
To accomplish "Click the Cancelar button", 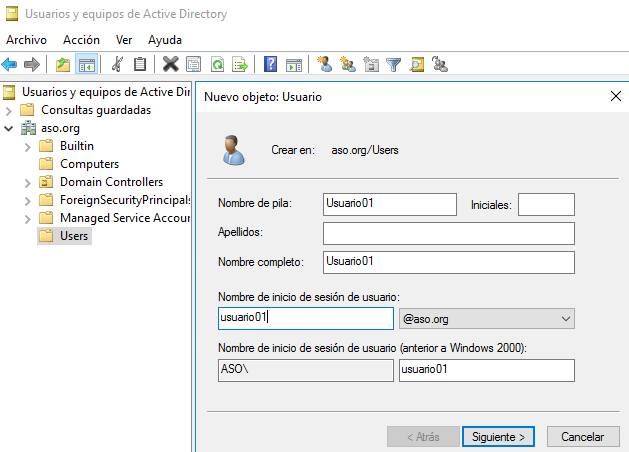I will click(x=582, y=437).
